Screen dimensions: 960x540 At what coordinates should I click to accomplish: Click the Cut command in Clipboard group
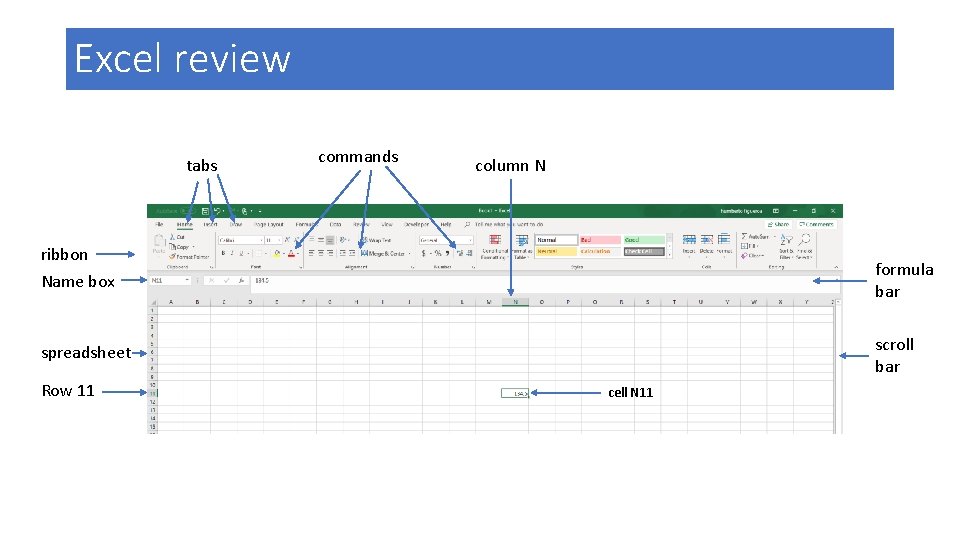[177, 237]
